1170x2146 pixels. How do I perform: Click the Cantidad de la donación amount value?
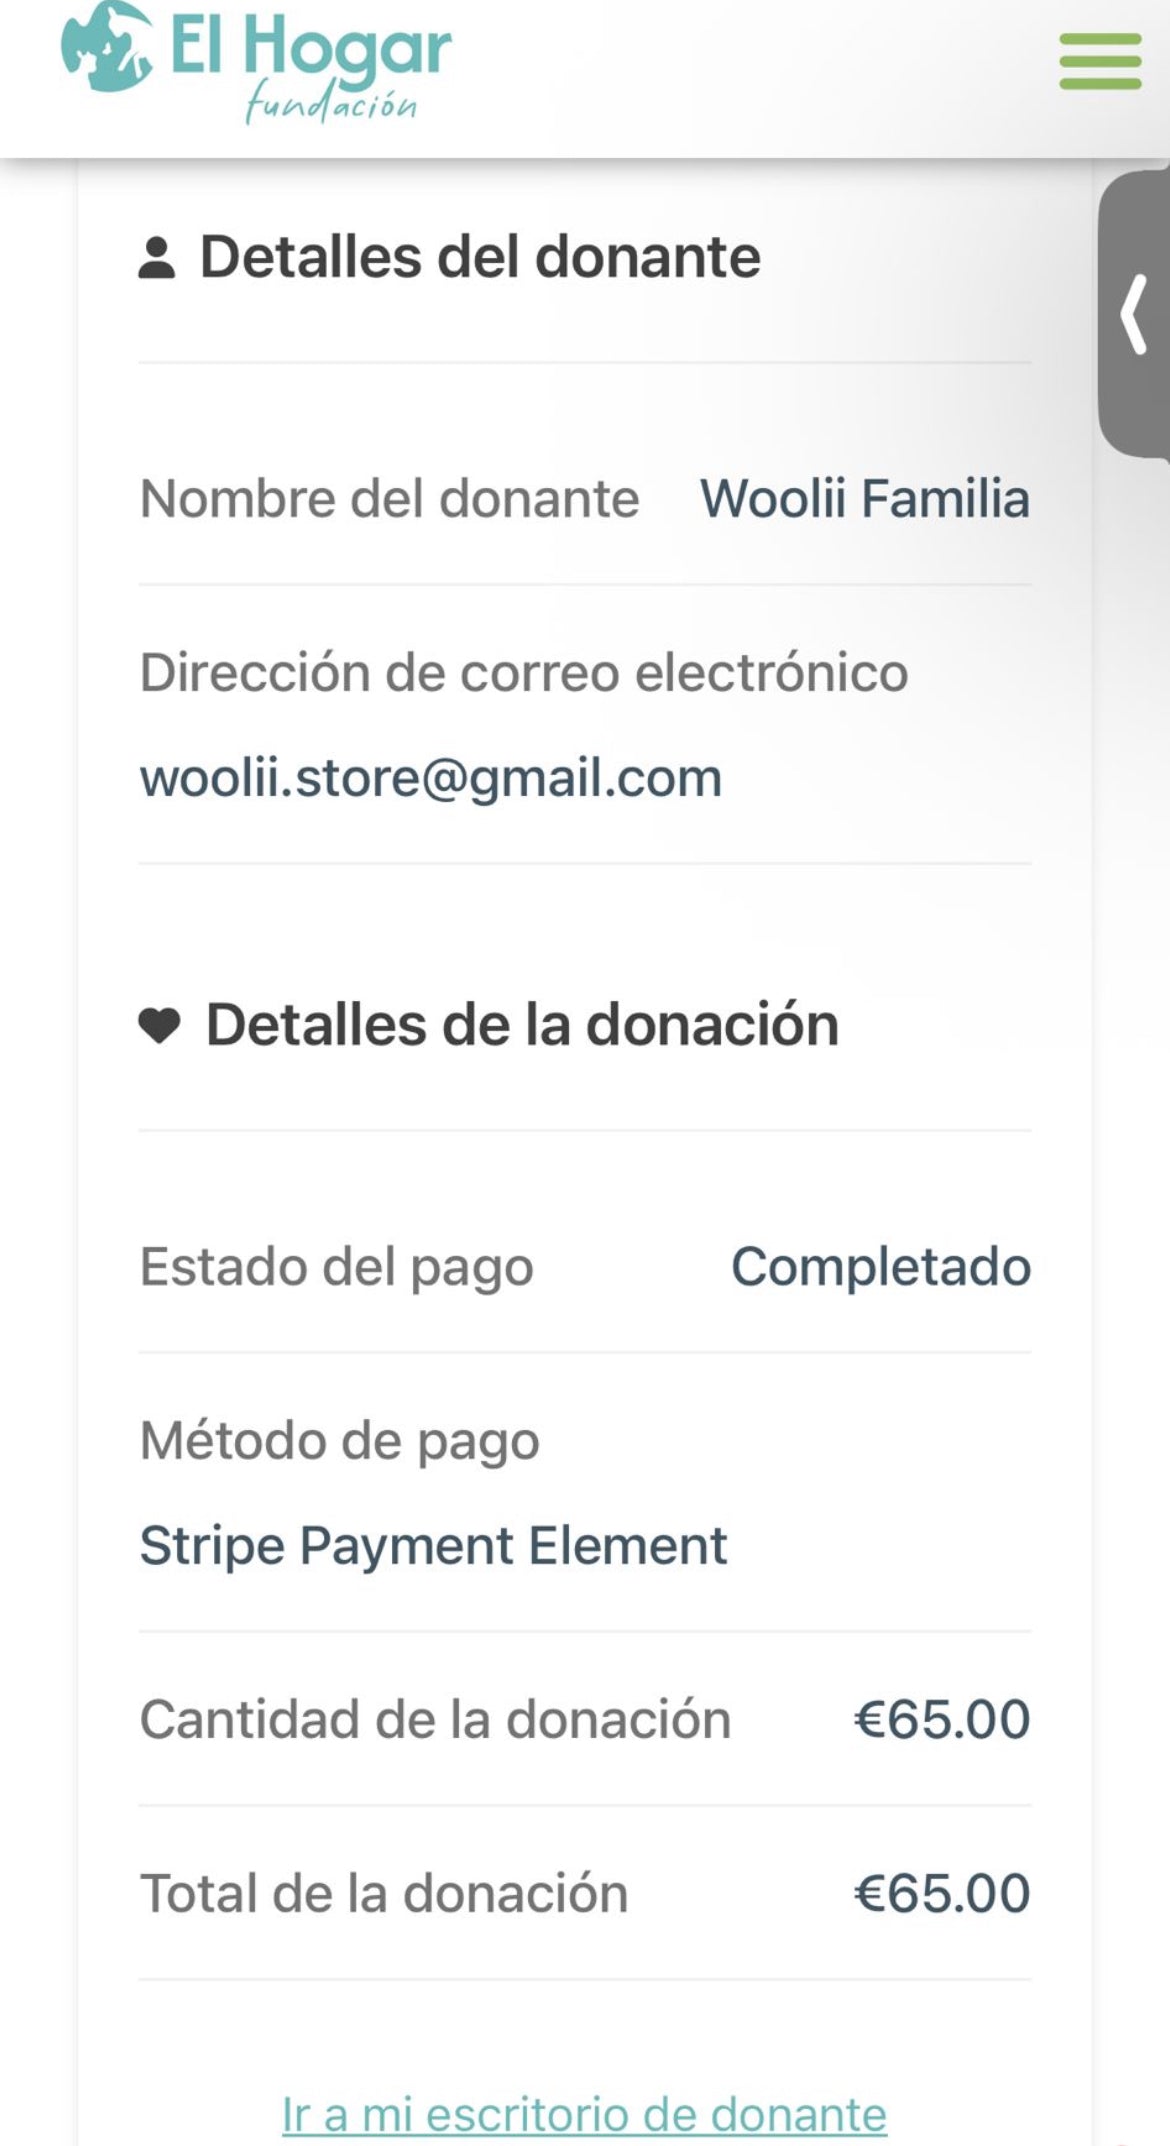click(941, 1719)
